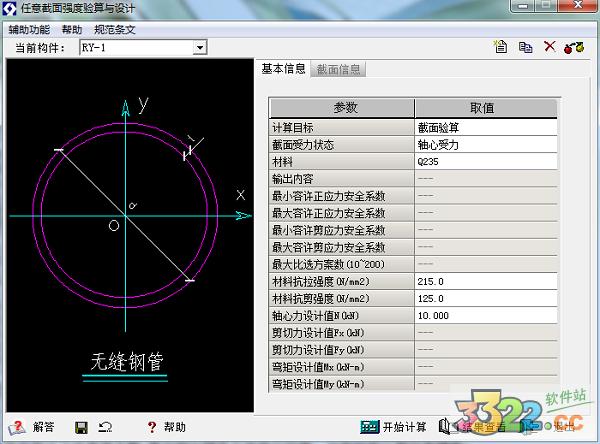Select the 最大容许剪应力安全系数 row
Viewport: 600px width, 444px height.
(342, 247)
